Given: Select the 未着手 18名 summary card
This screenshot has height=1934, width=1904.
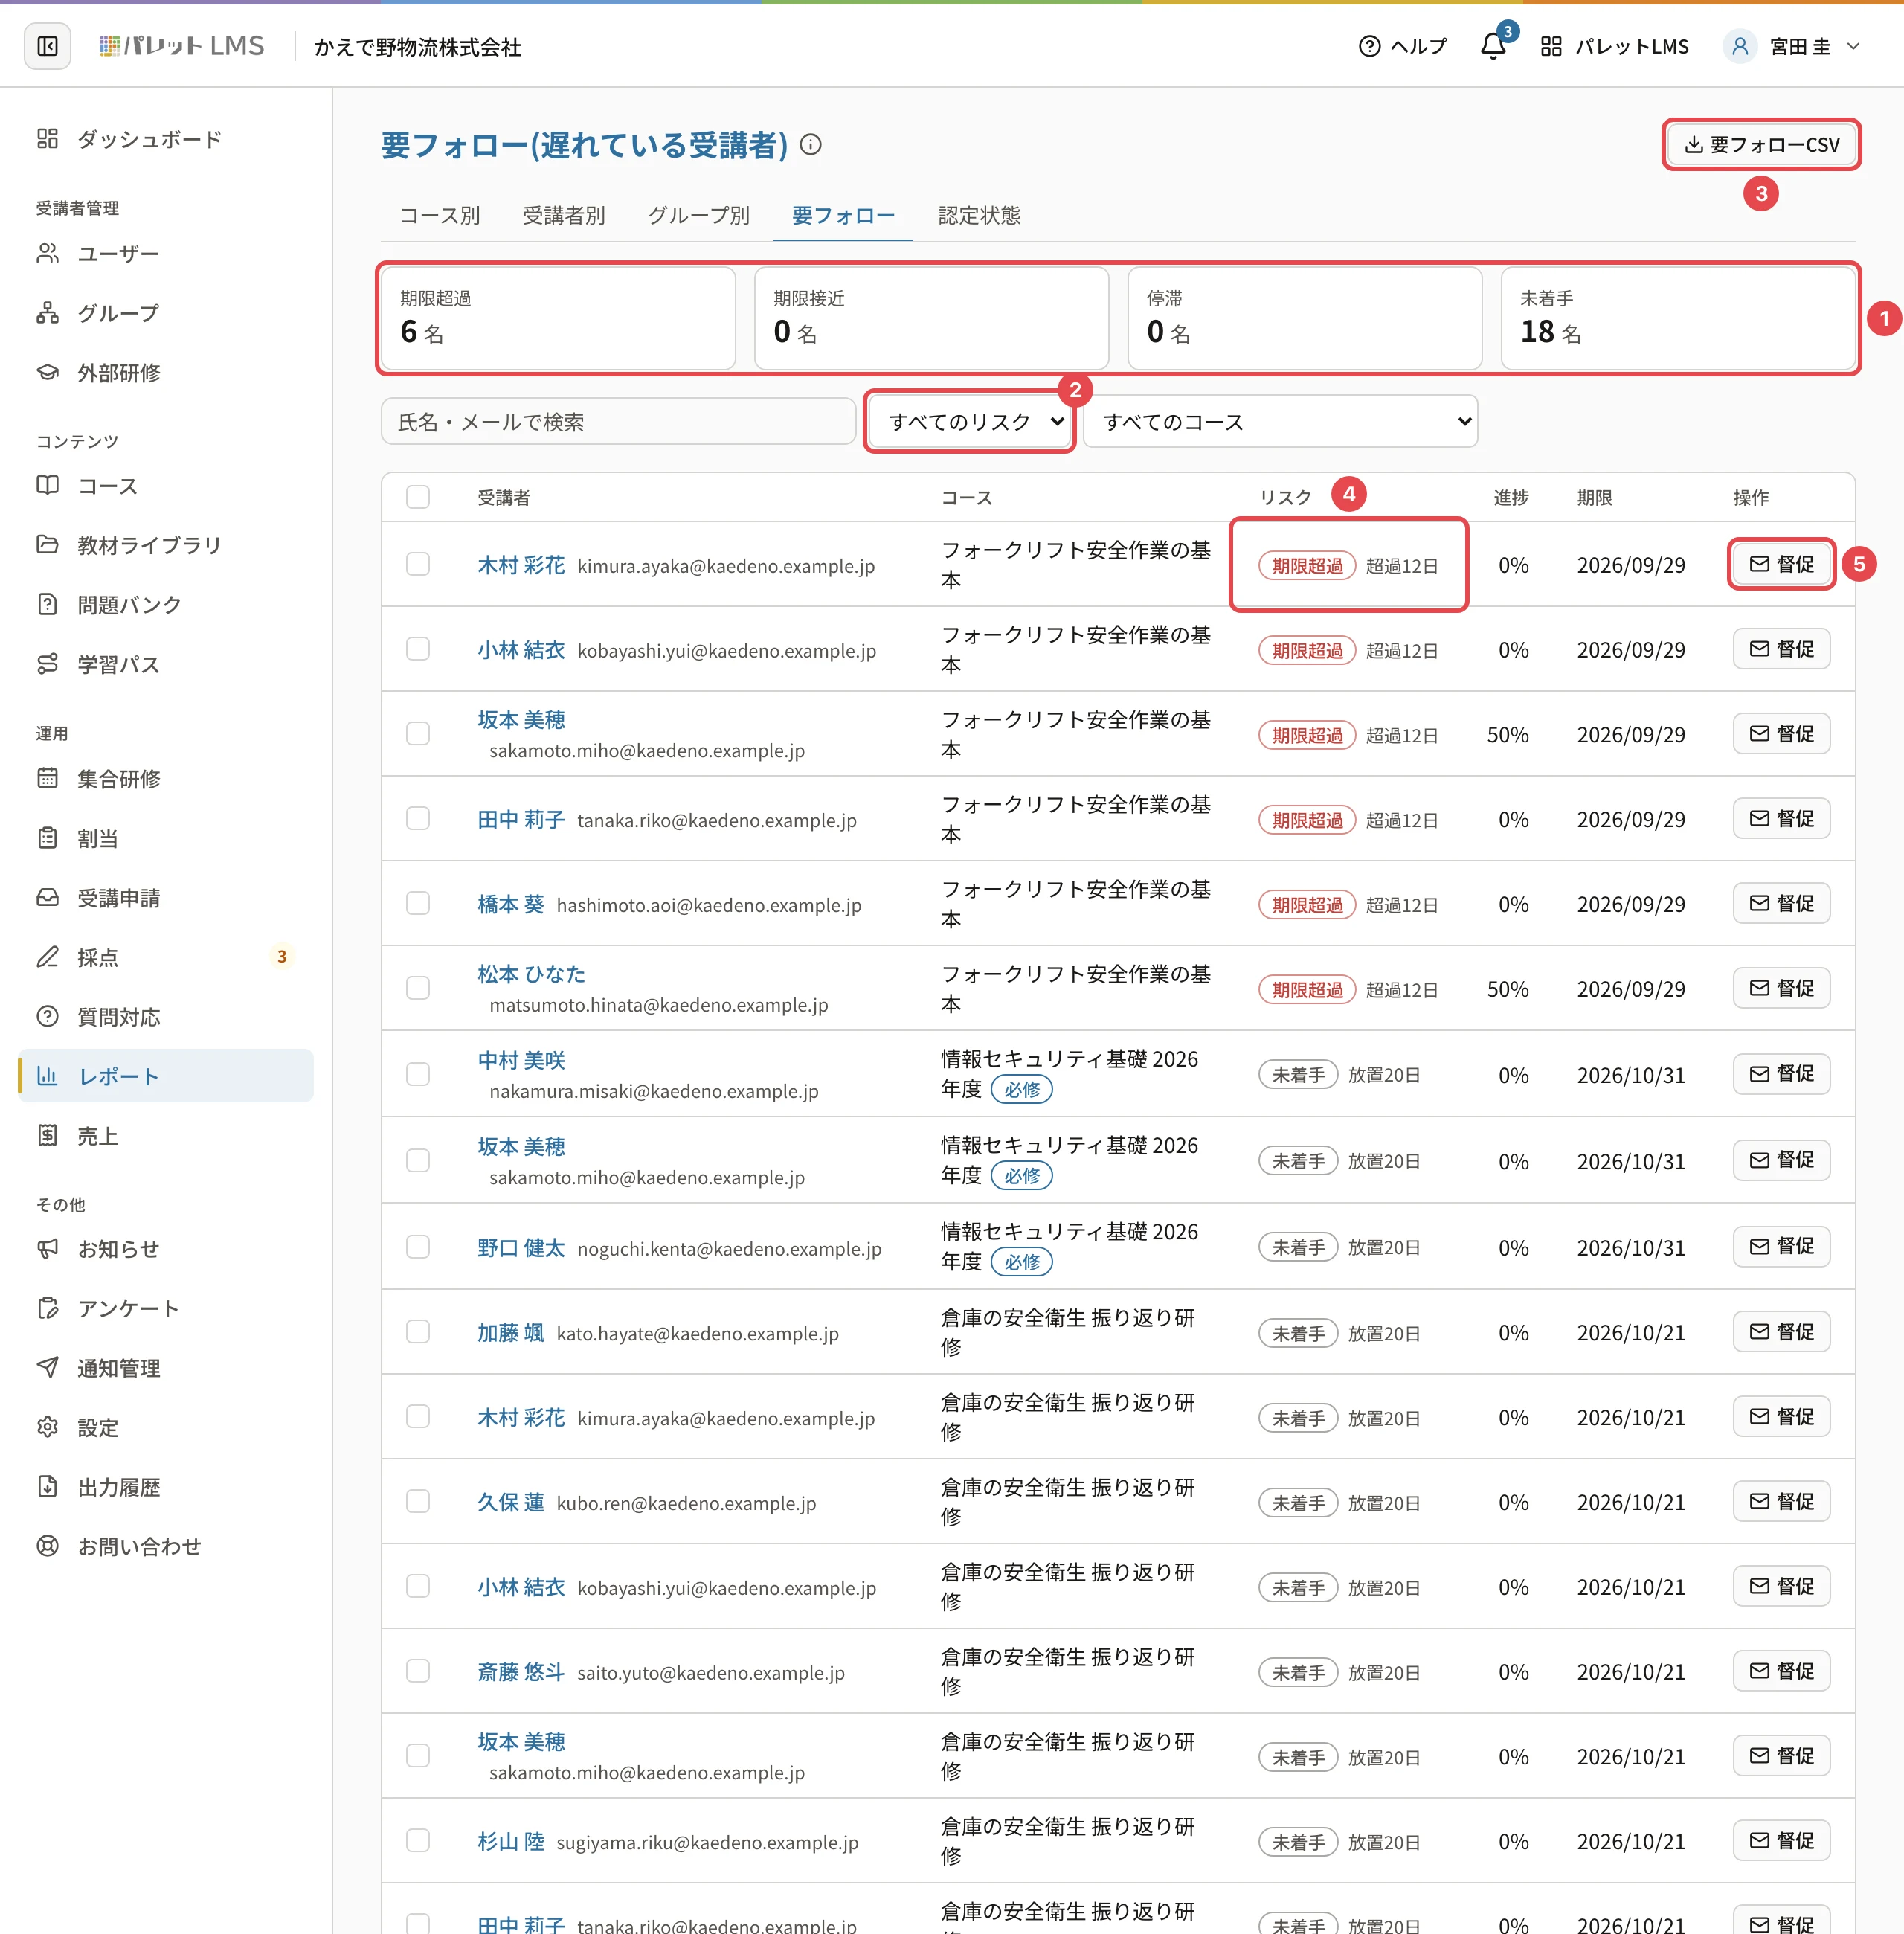Looking at the screenshot, I should point(1678,318).
